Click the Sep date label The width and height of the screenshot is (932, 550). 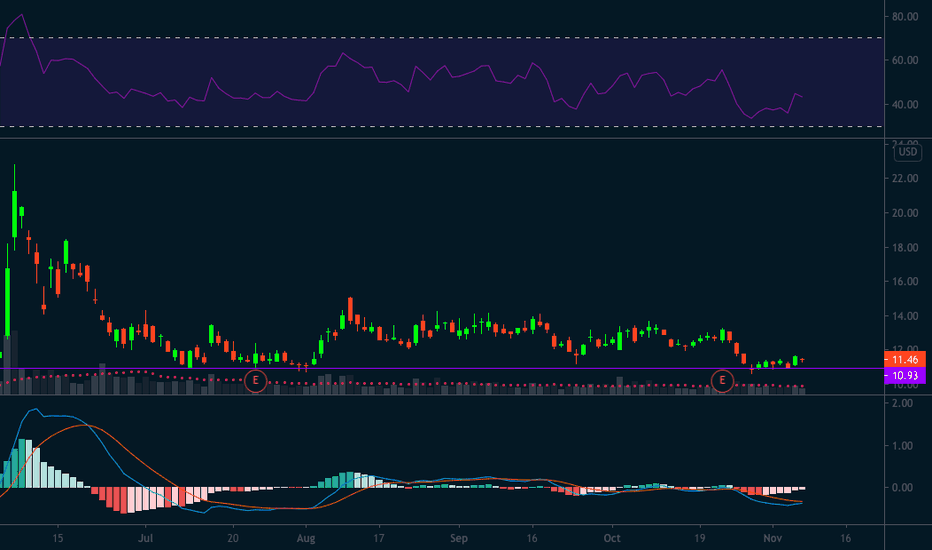[x=459, y=538]
